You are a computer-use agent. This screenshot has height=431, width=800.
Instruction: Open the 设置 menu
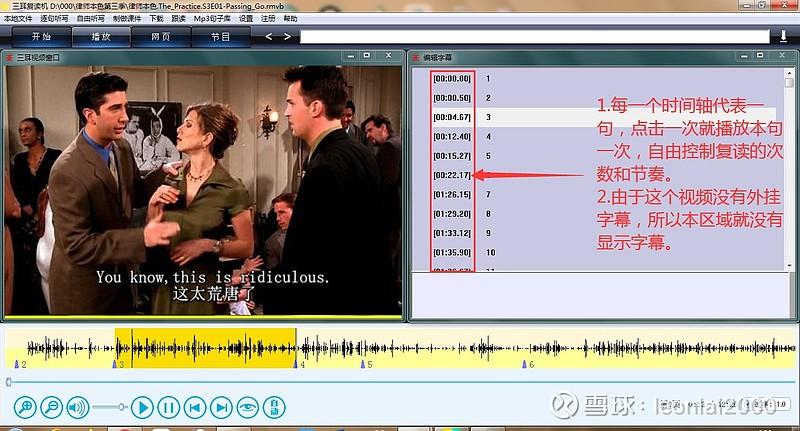click(x=246, y=18)
